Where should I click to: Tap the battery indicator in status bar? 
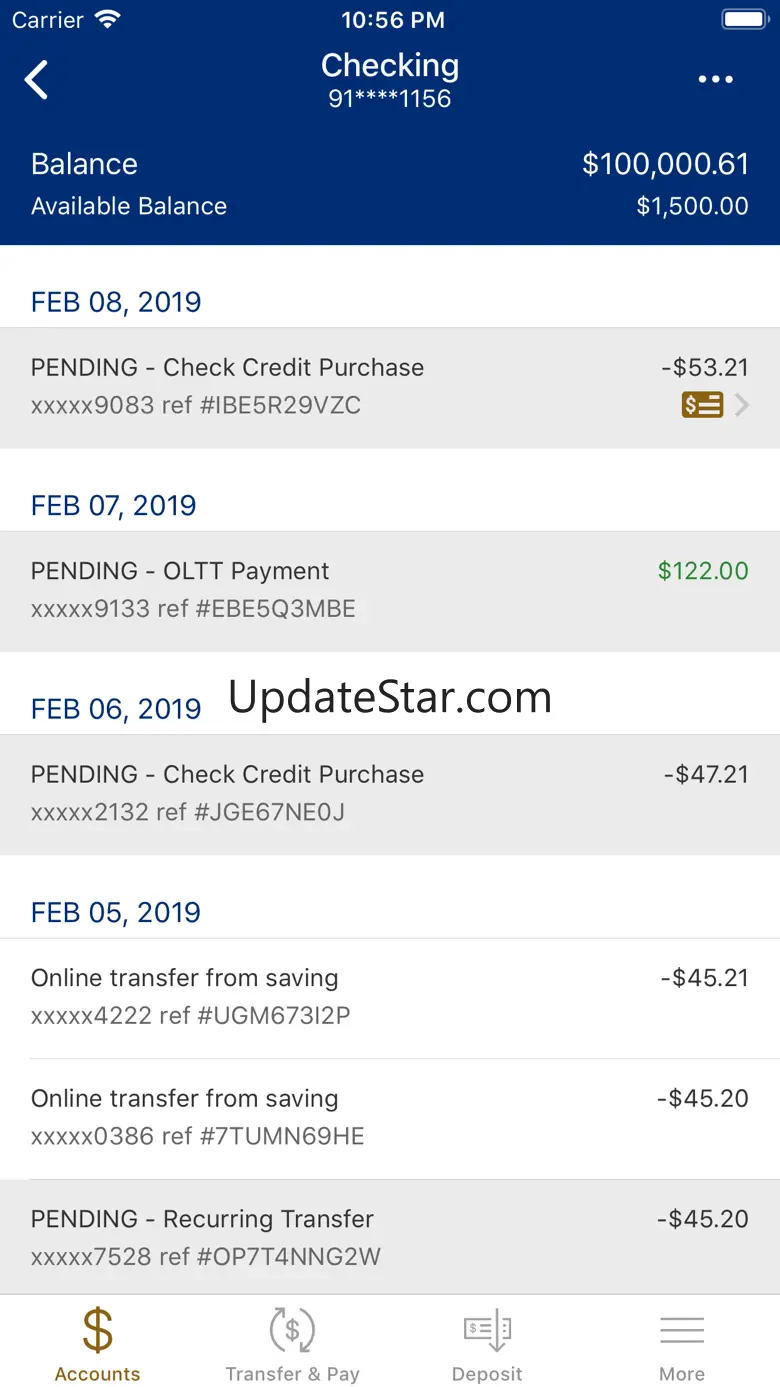click(x=743, y=19)
